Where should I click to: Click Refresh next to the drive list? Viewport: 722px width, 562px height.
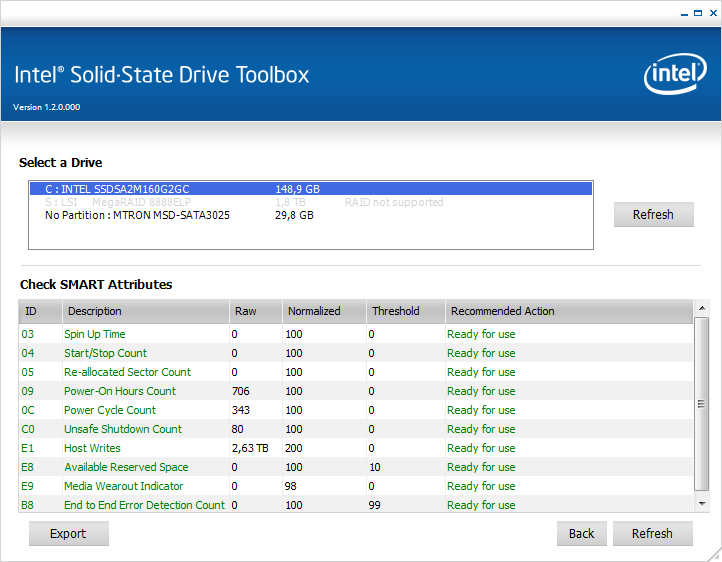pos(653,214)
